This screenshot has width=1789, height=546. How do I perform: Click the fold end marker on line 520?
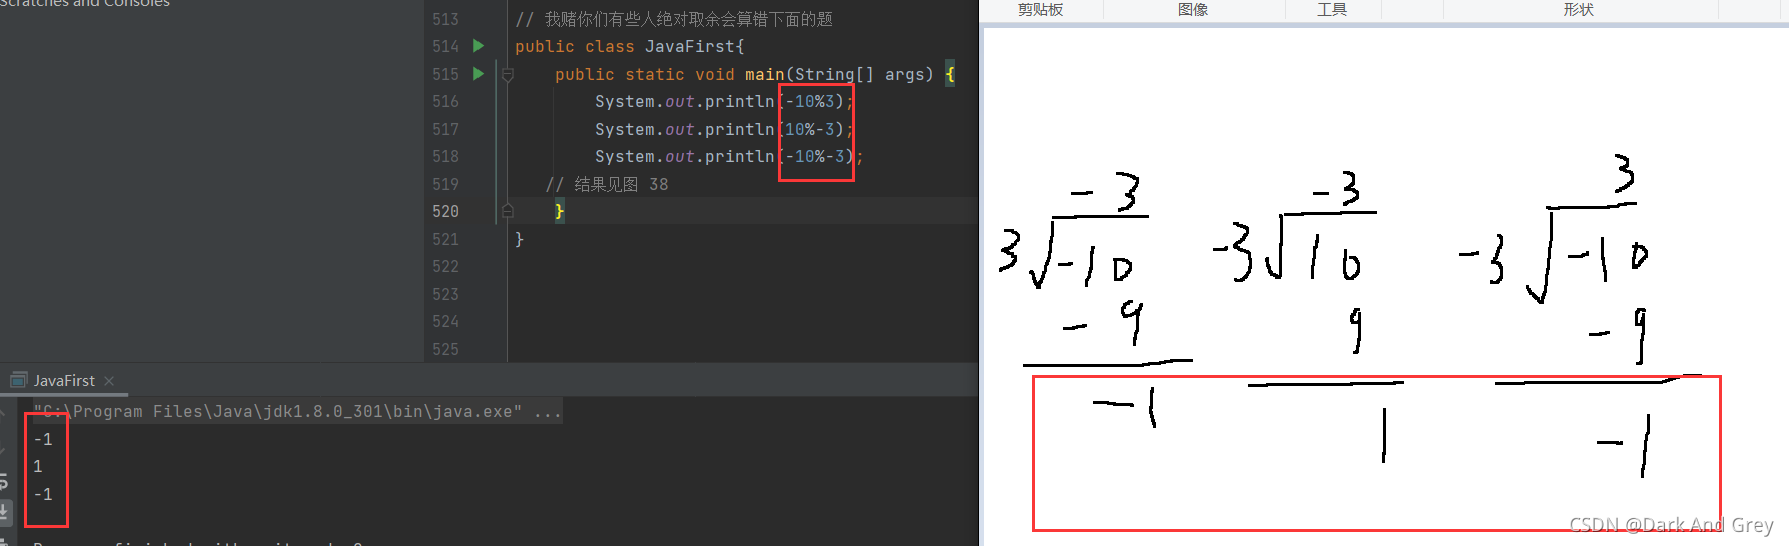(x=508, y=211)
